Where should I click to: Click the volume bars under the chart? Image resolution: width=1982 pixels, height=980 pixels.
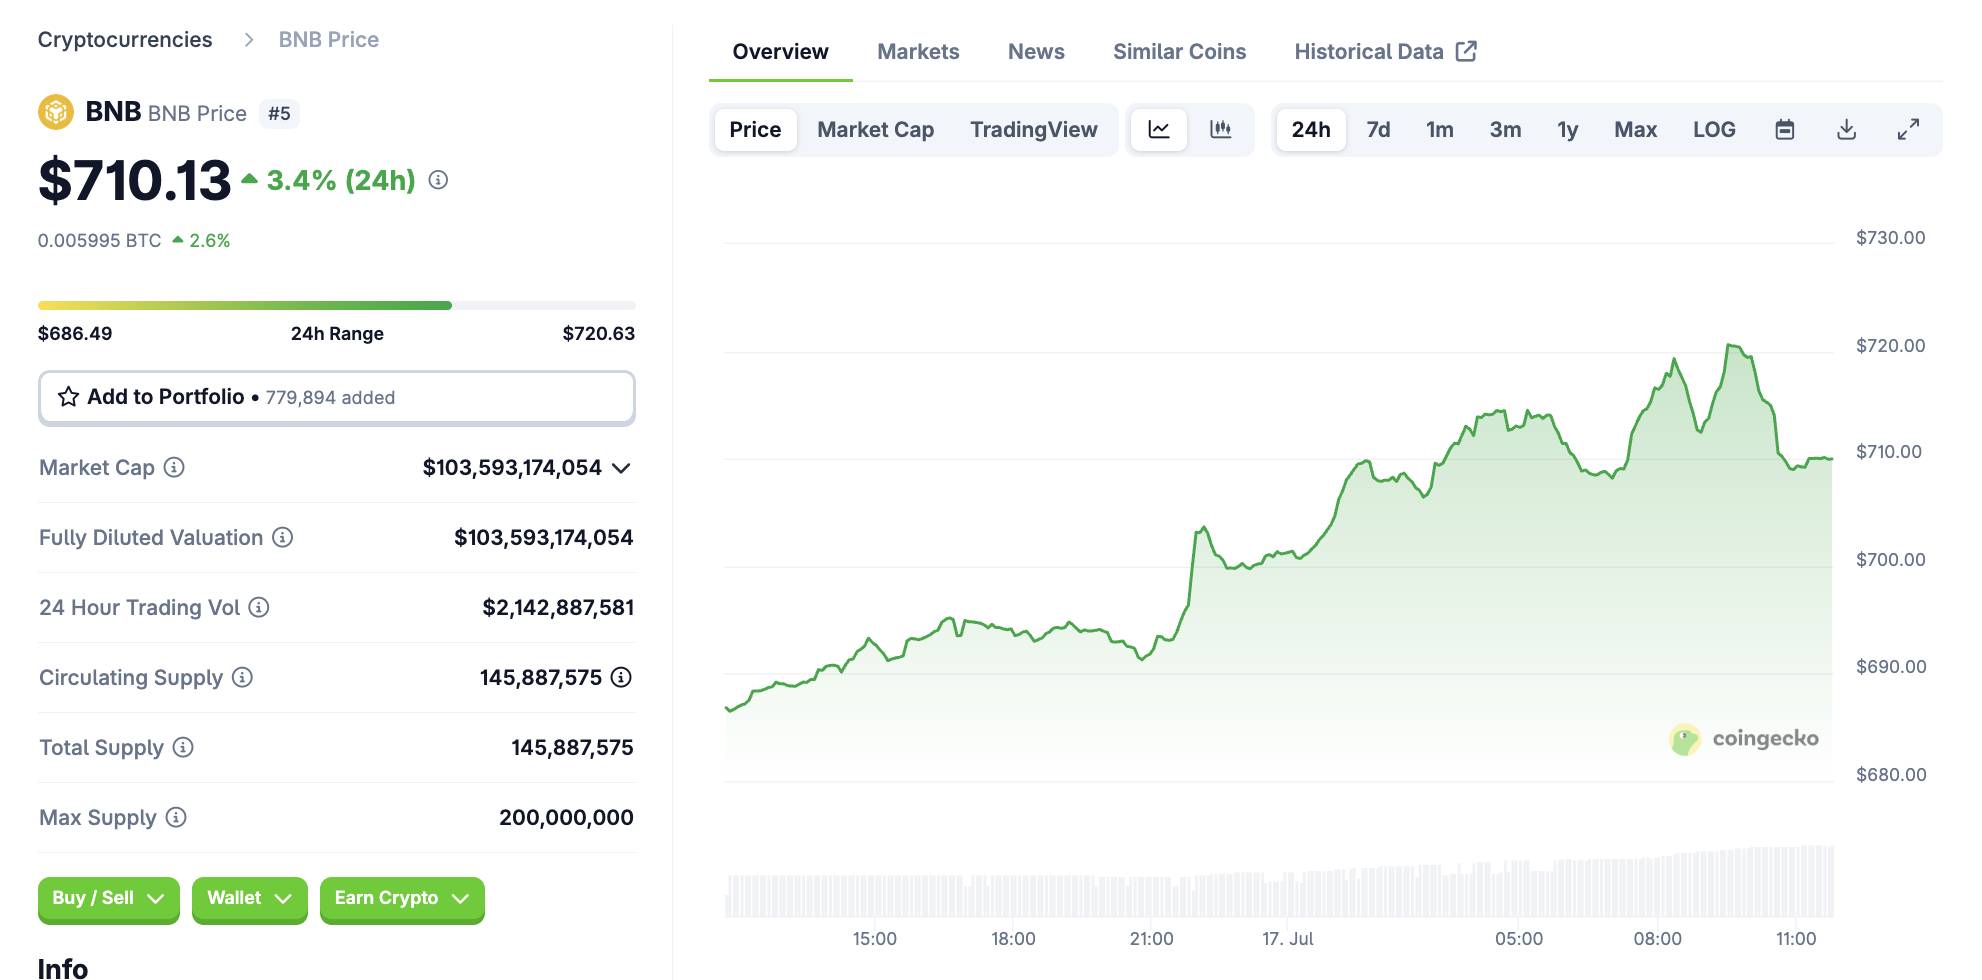1278,883
